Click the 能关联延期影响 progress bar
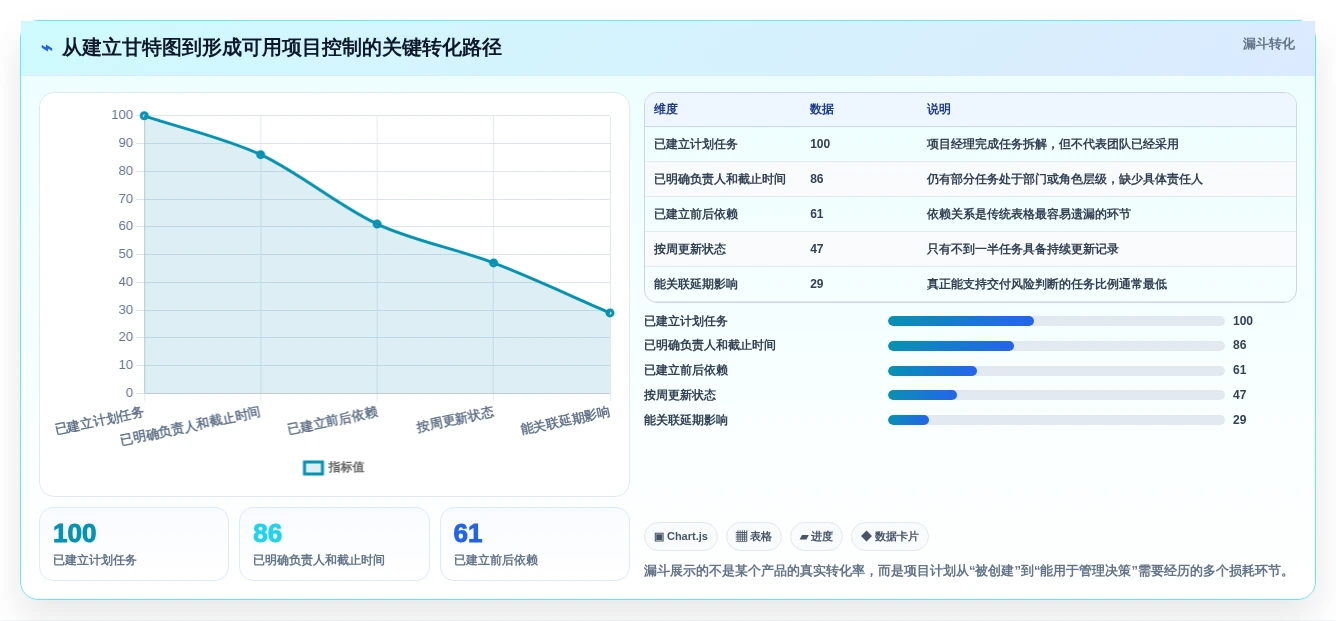Image resolution: width=1336 pixels, height=621 pixels. coord(1056,420)
